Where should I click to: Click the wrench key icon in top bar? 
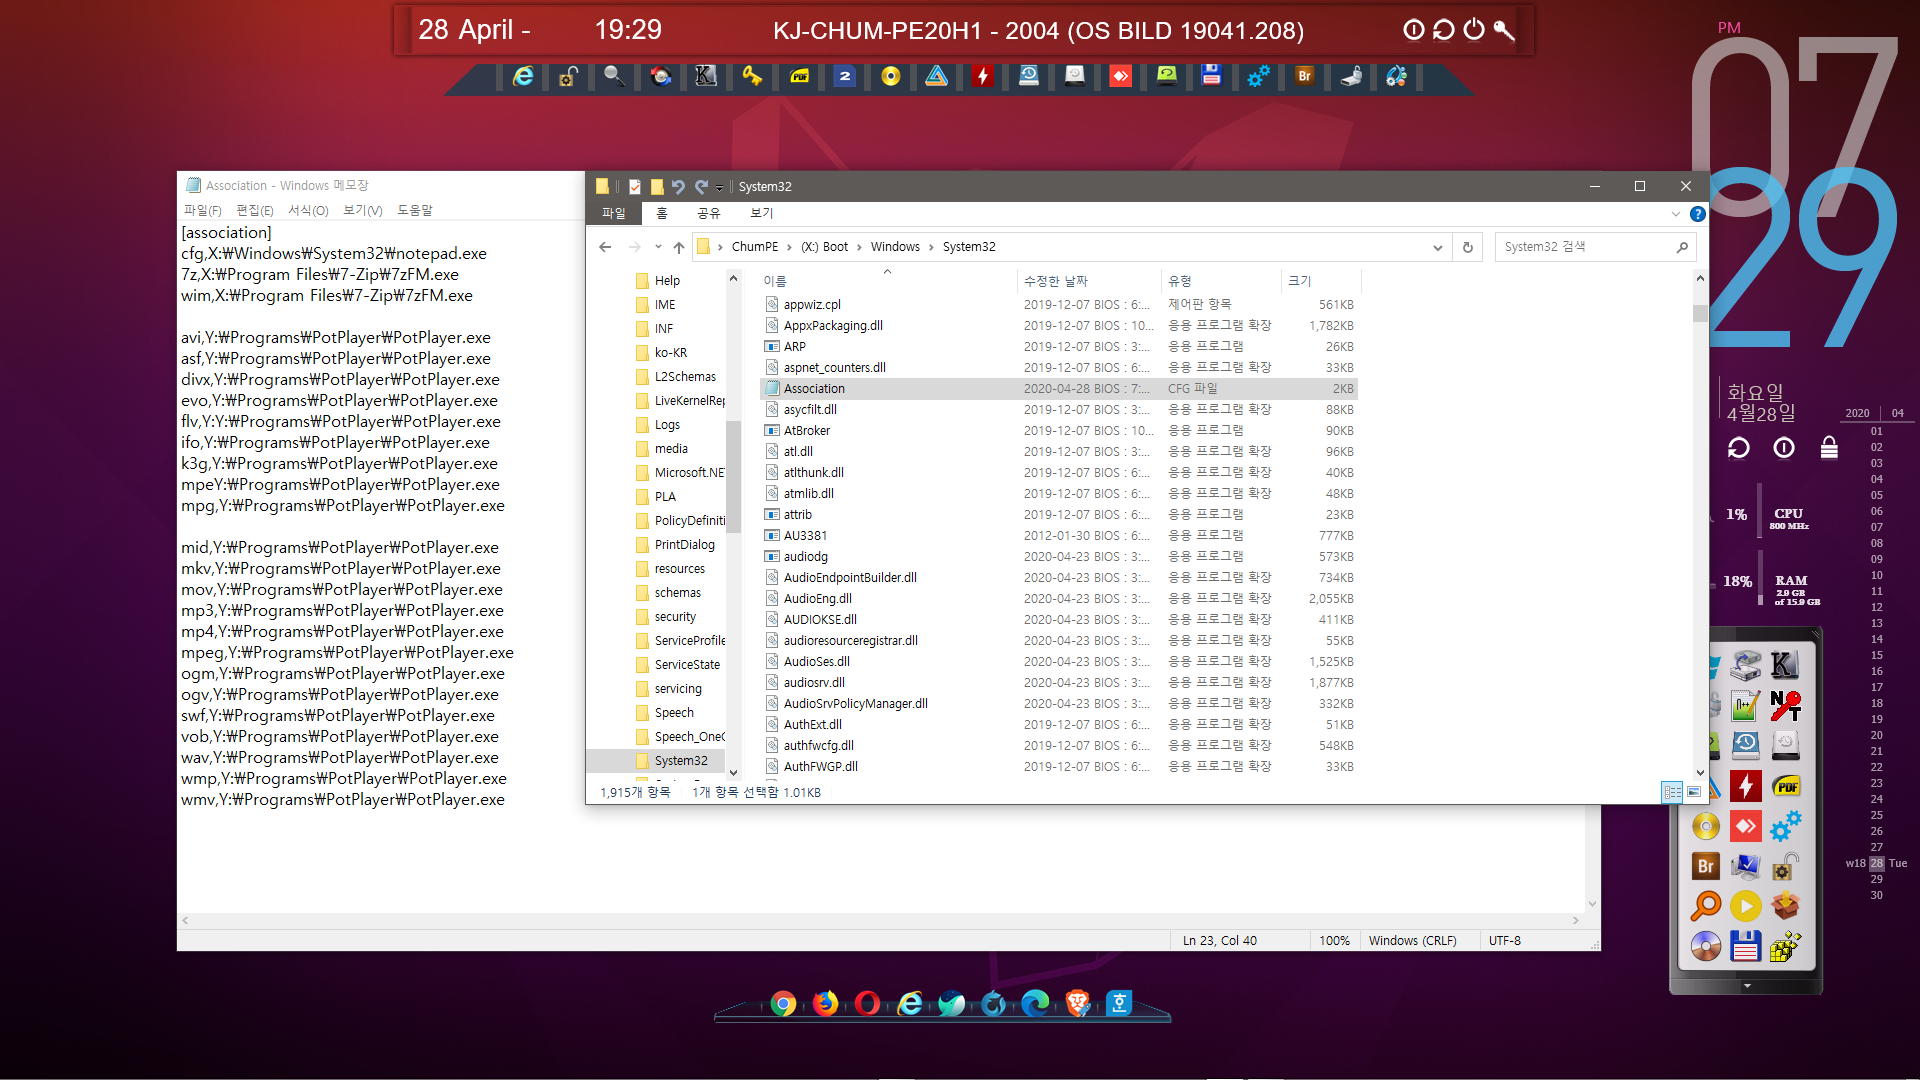(x=1504, y=30)
